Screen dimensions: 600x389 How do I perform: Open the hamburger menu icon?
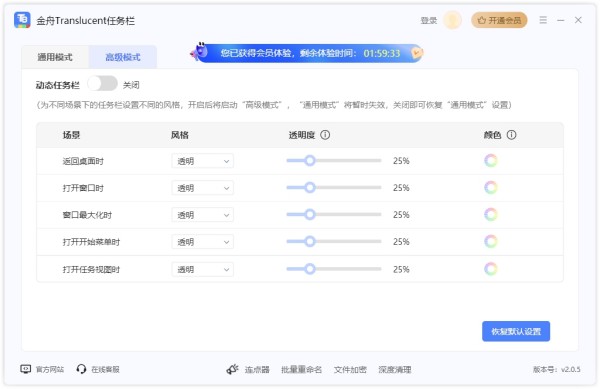(x=543, y=20)
